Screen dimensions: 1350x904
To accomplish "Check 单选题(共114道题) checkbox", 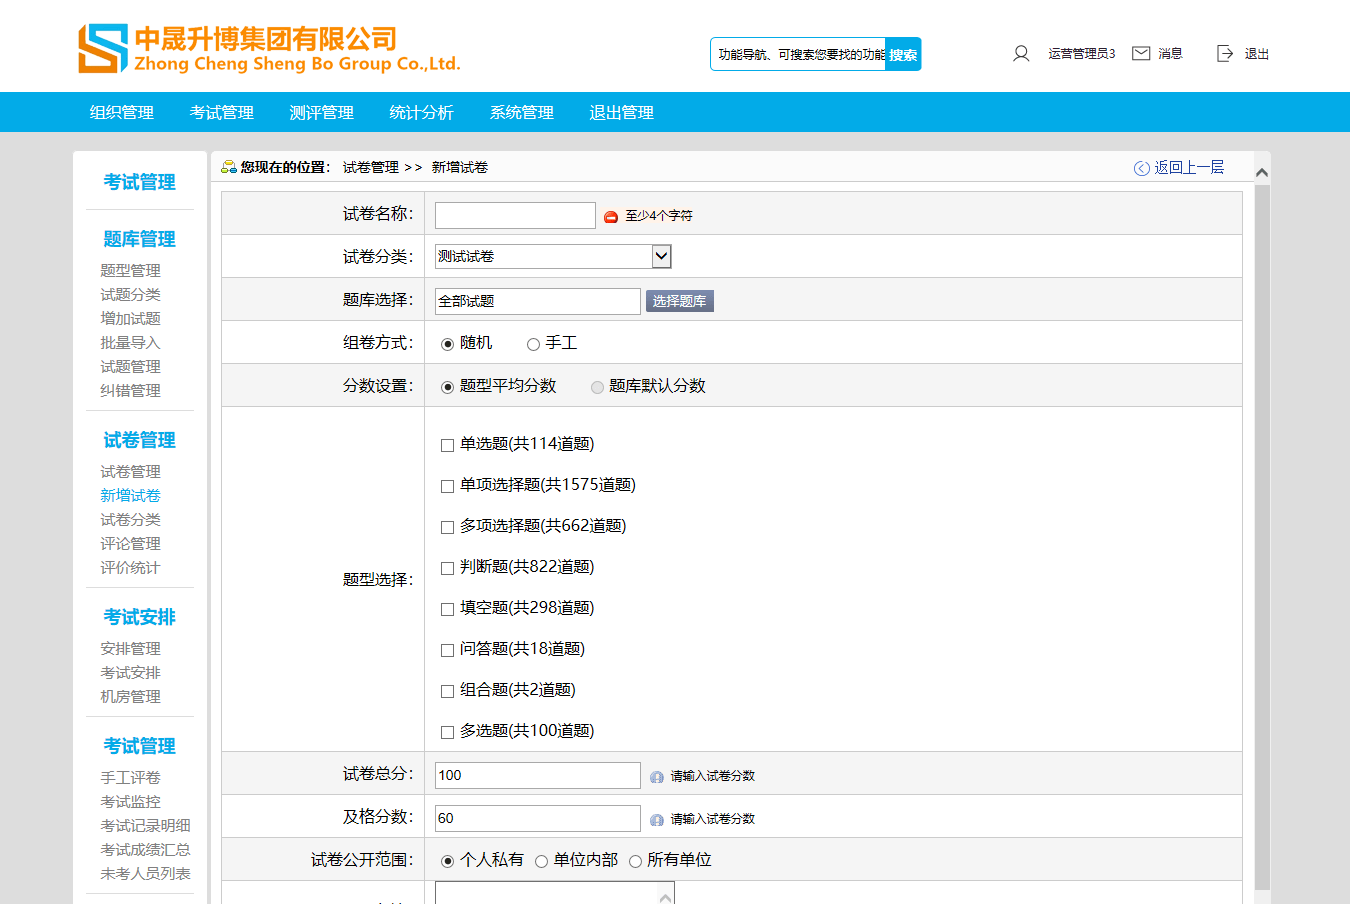I will click(x=447, y=445).
